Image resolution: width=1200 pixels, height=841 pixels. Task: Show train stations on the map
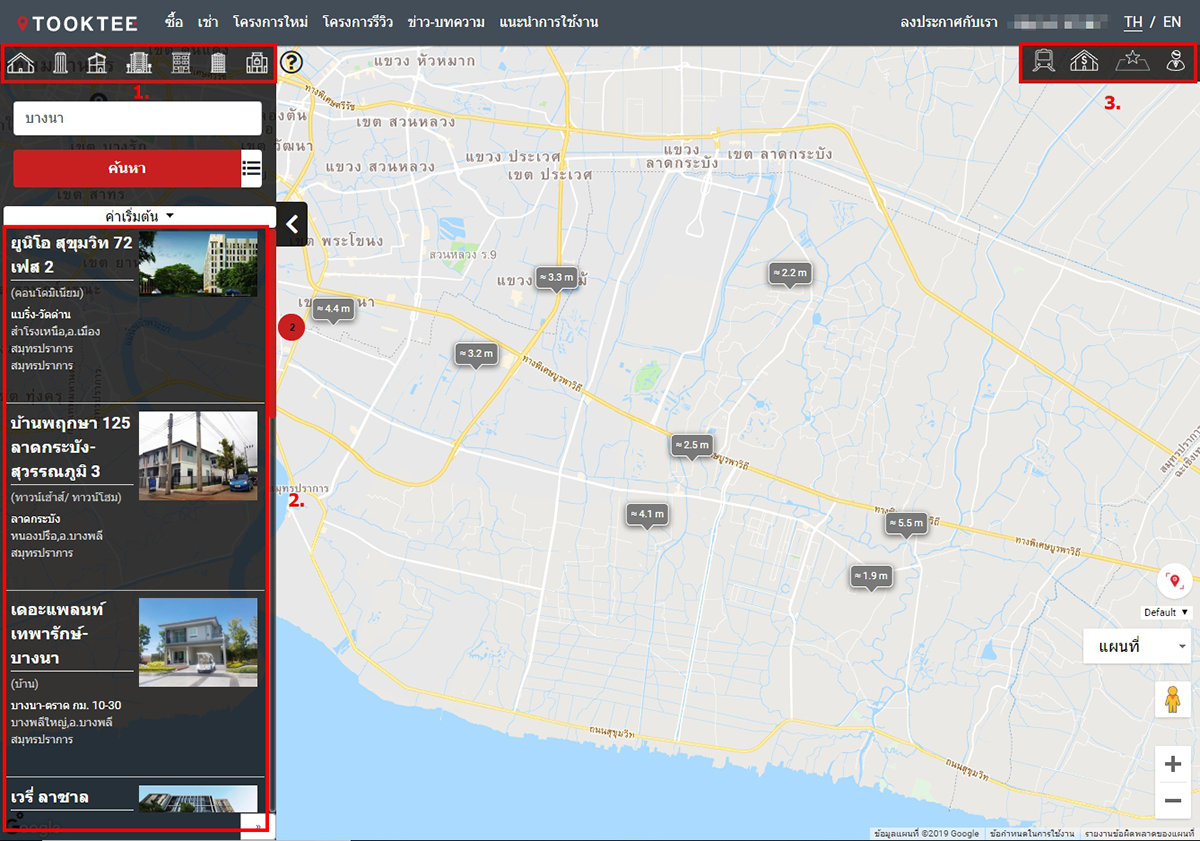coord(1044,62)
